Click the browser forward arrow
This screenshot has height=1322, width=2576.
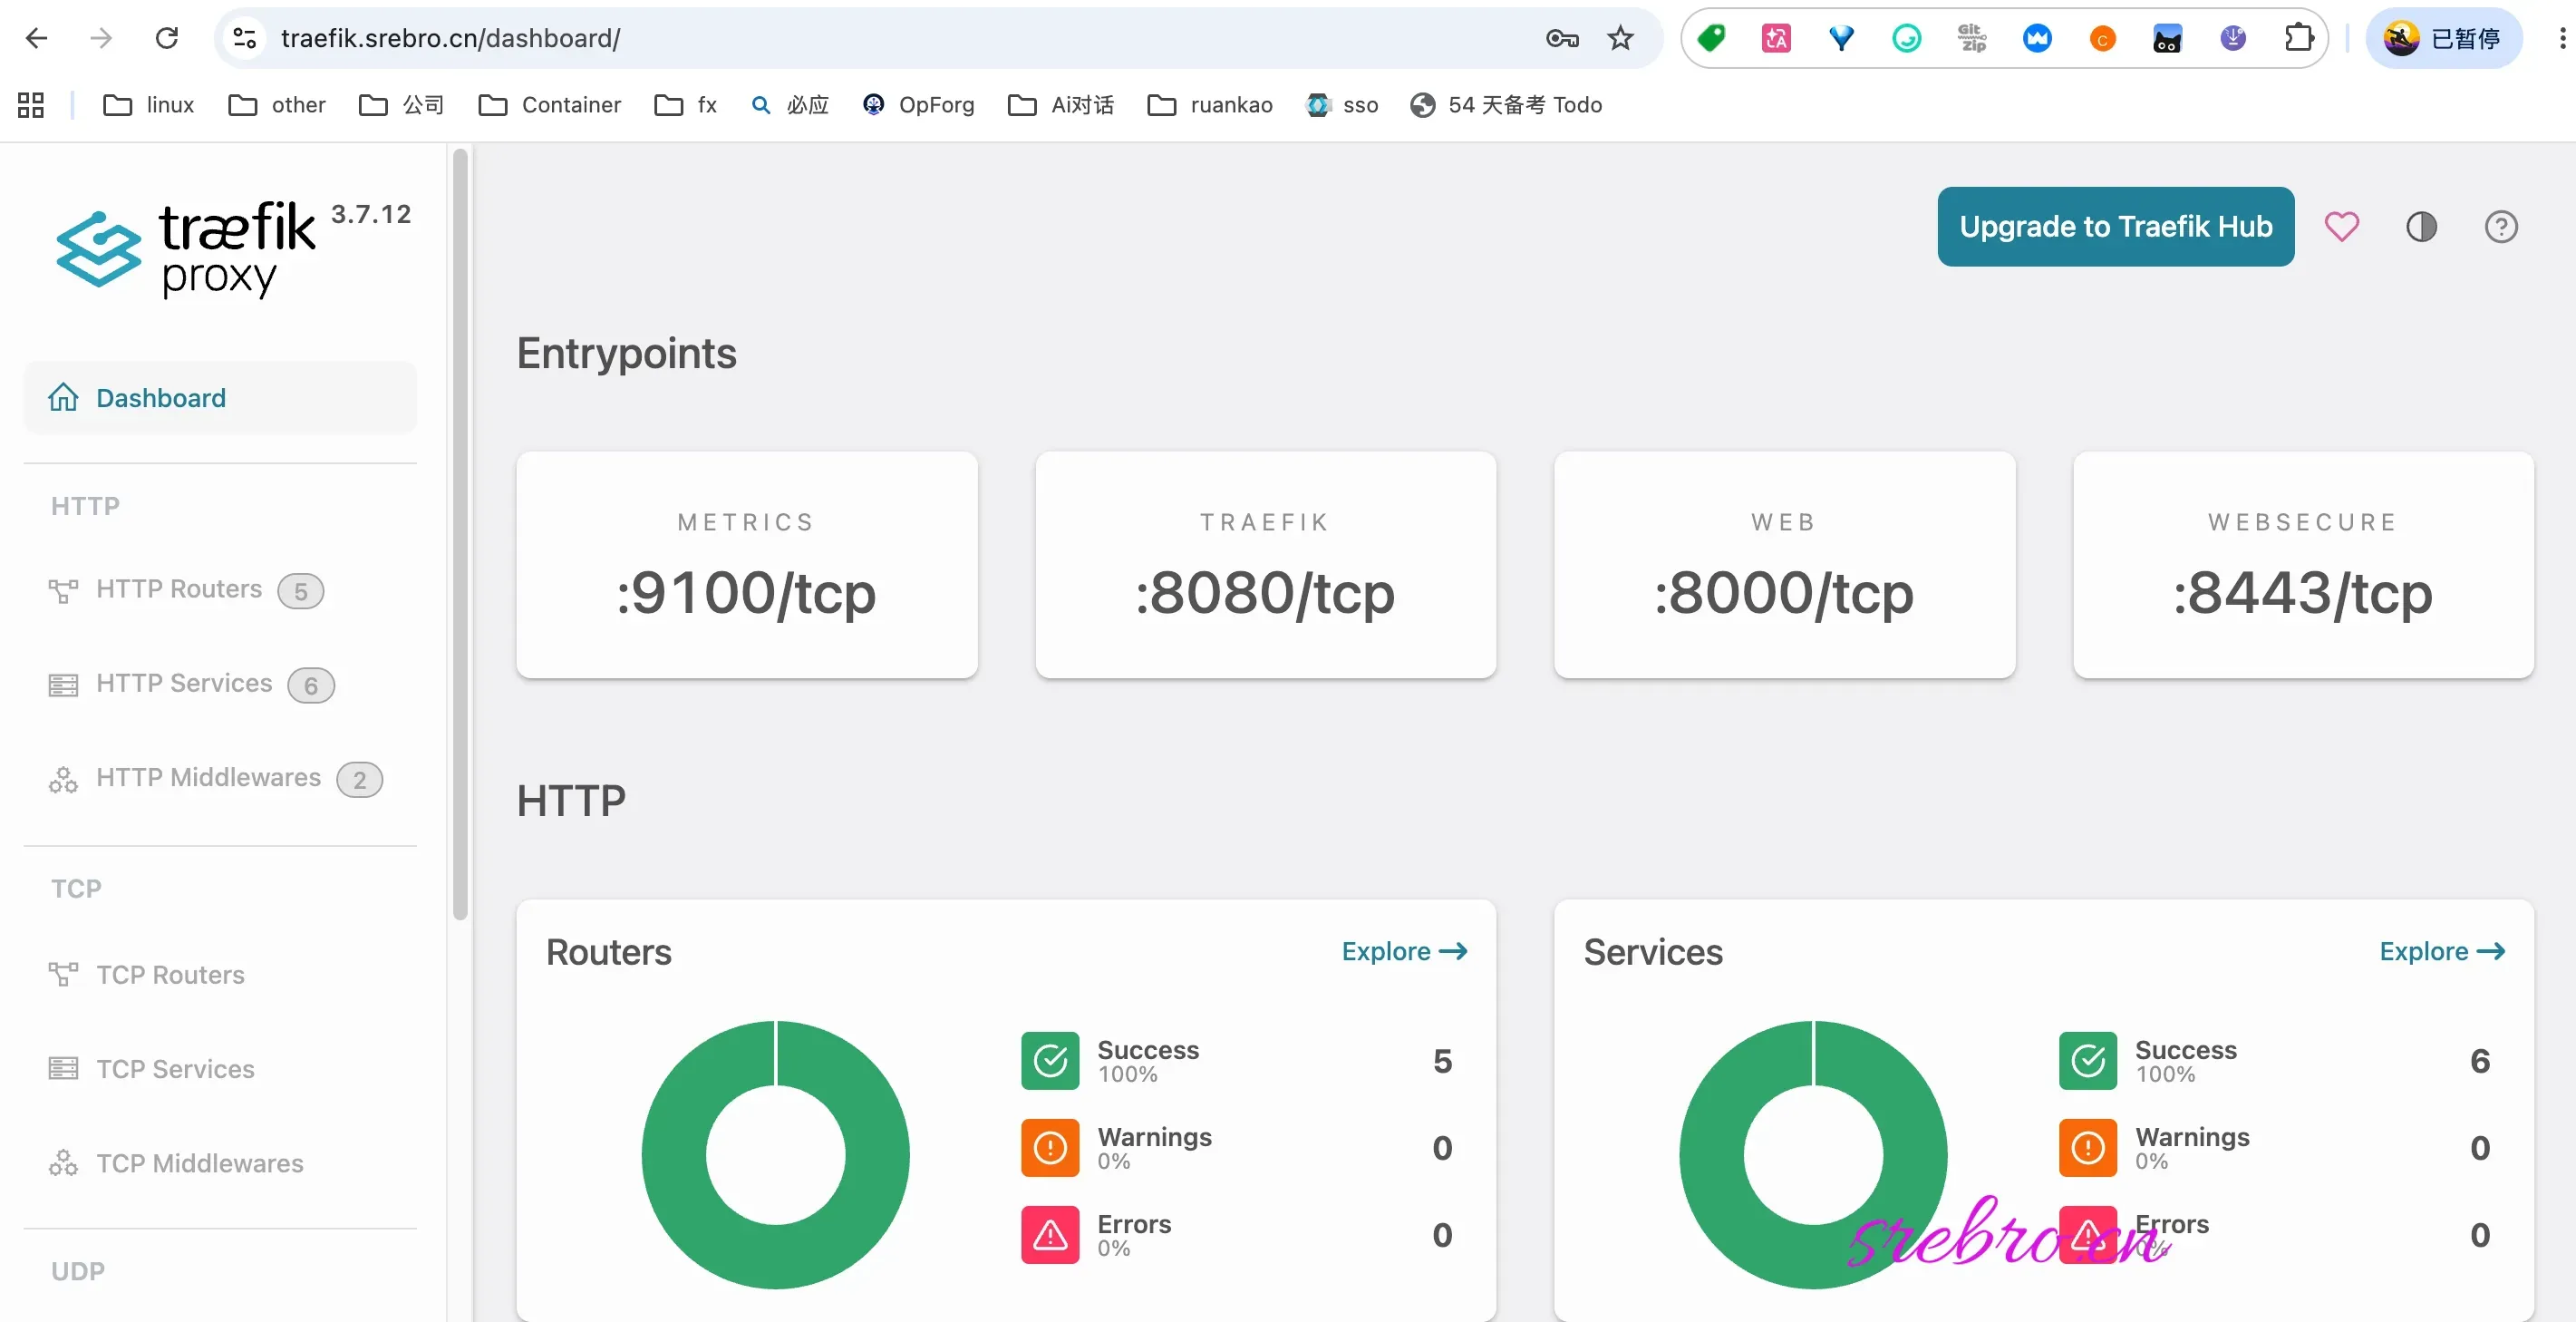101,38
